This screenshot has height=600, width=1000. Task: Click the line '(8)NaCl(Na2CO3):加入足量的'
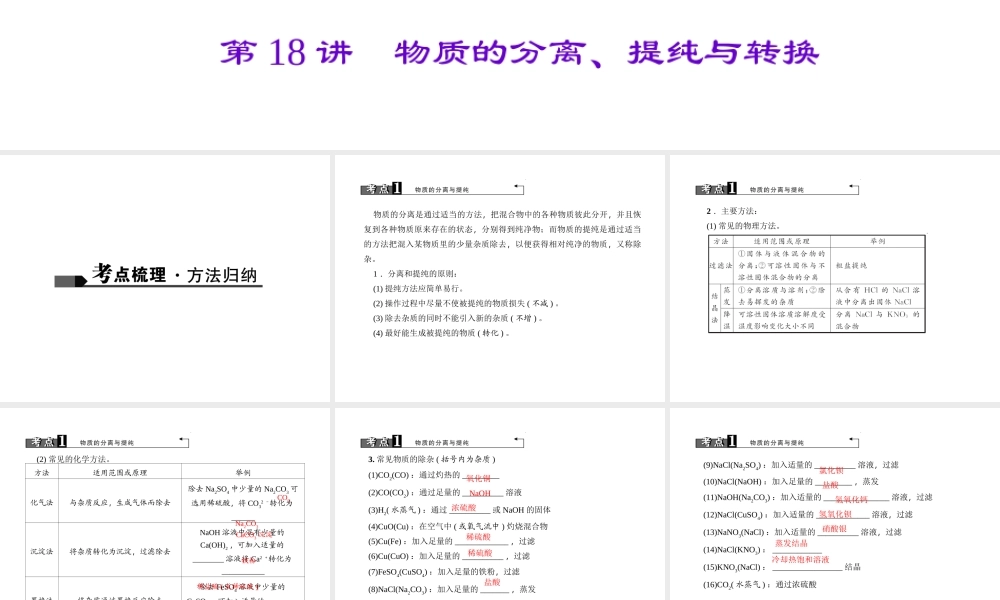tap(452, 588)
